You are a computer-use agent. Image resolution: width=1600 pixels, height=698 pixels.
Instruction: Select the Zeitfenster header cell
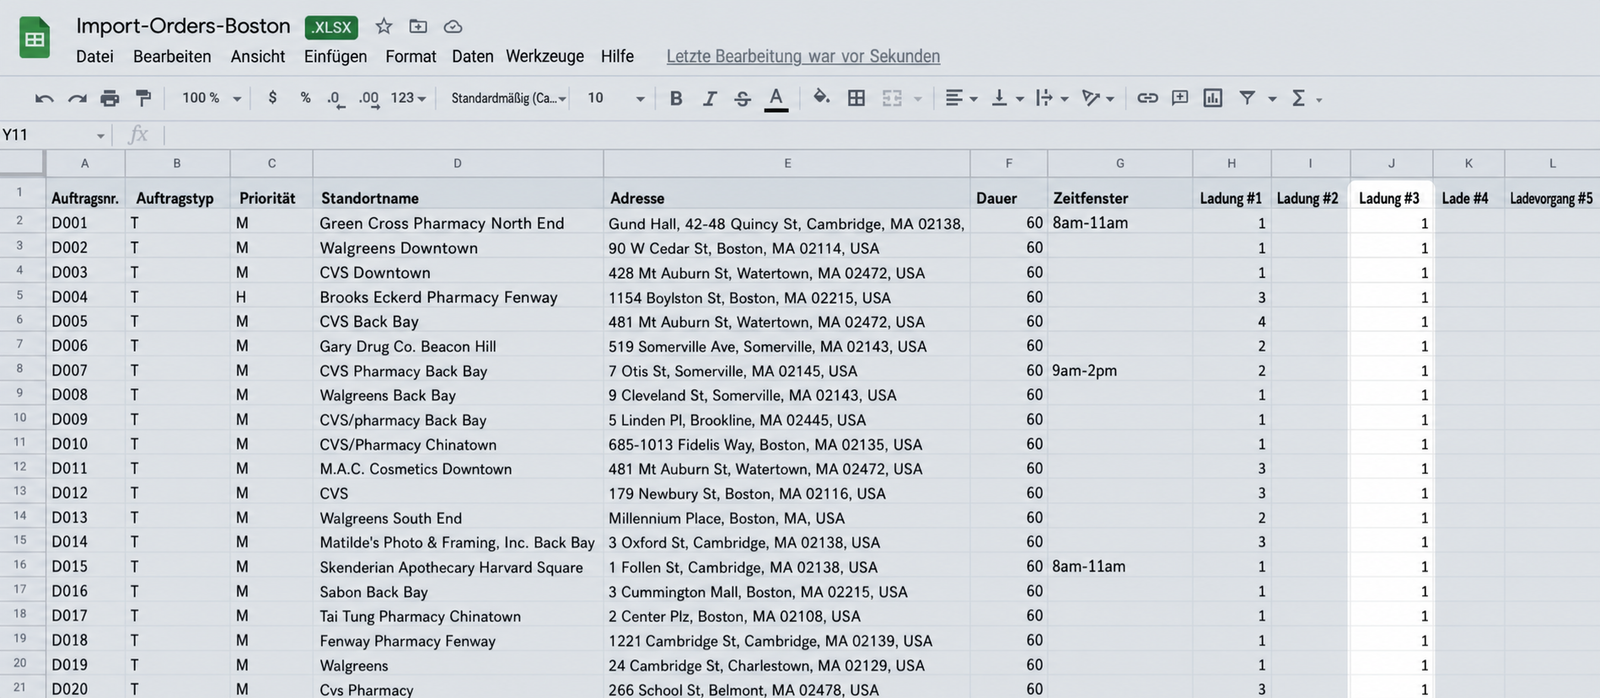pyautogui.click(x=1120, y=197)
